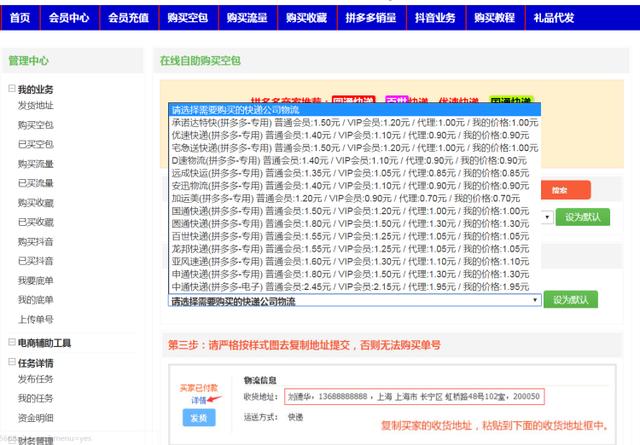Open the courier company dropdown arrow
Screen dimensions: 640x445
535,300
